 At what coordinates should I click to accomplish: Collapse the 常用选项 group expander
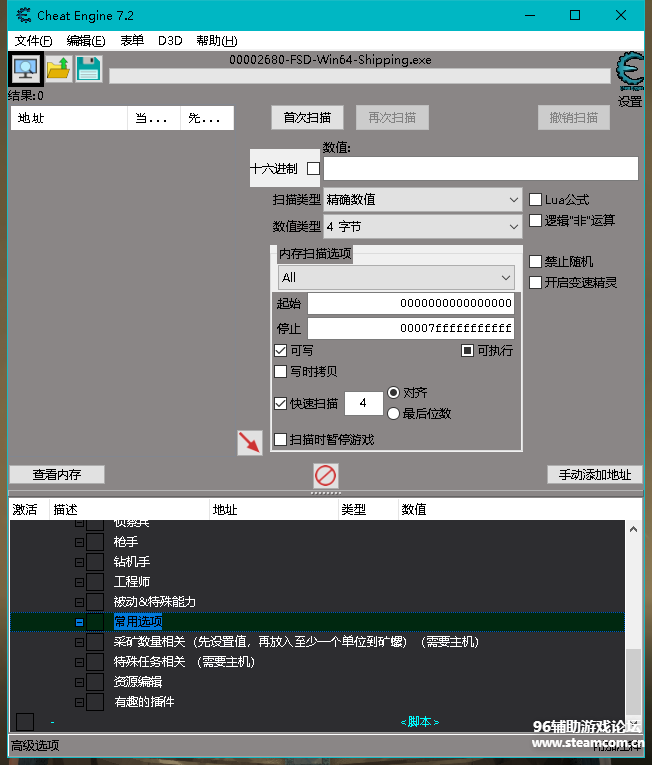tap(80, 622)
